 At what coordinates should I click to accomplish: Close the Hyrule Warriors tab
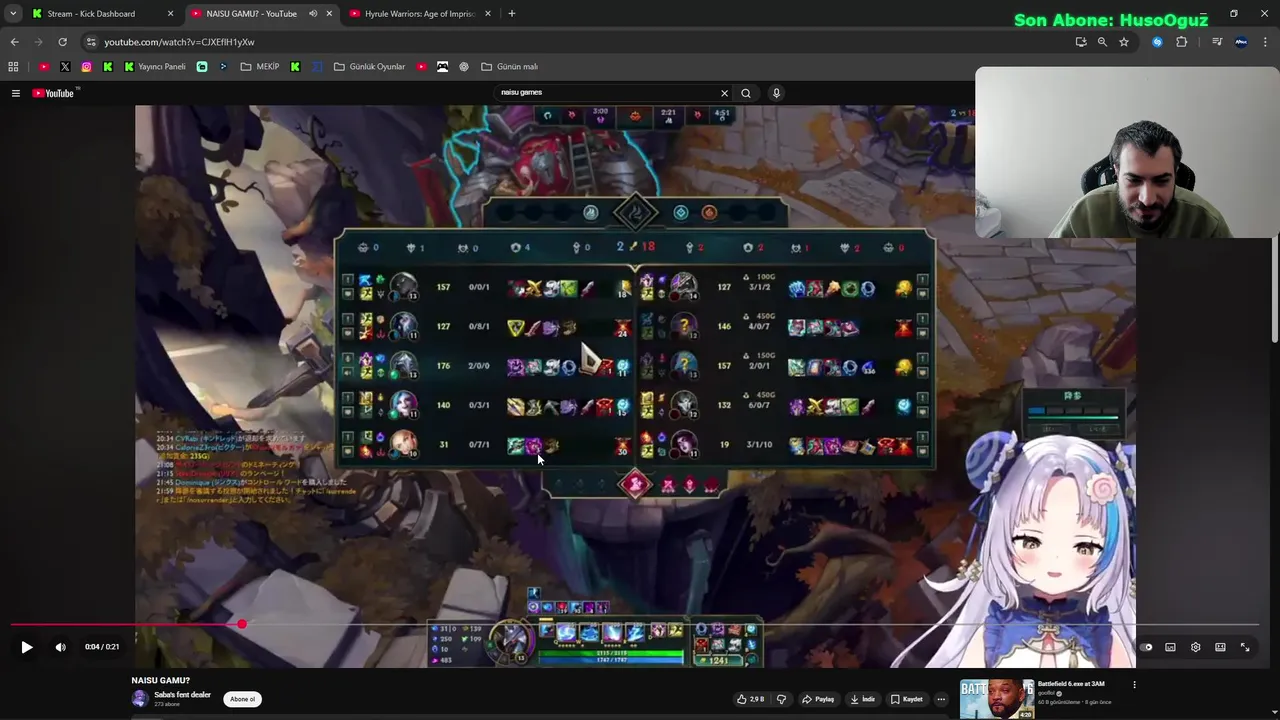[488, 14]
